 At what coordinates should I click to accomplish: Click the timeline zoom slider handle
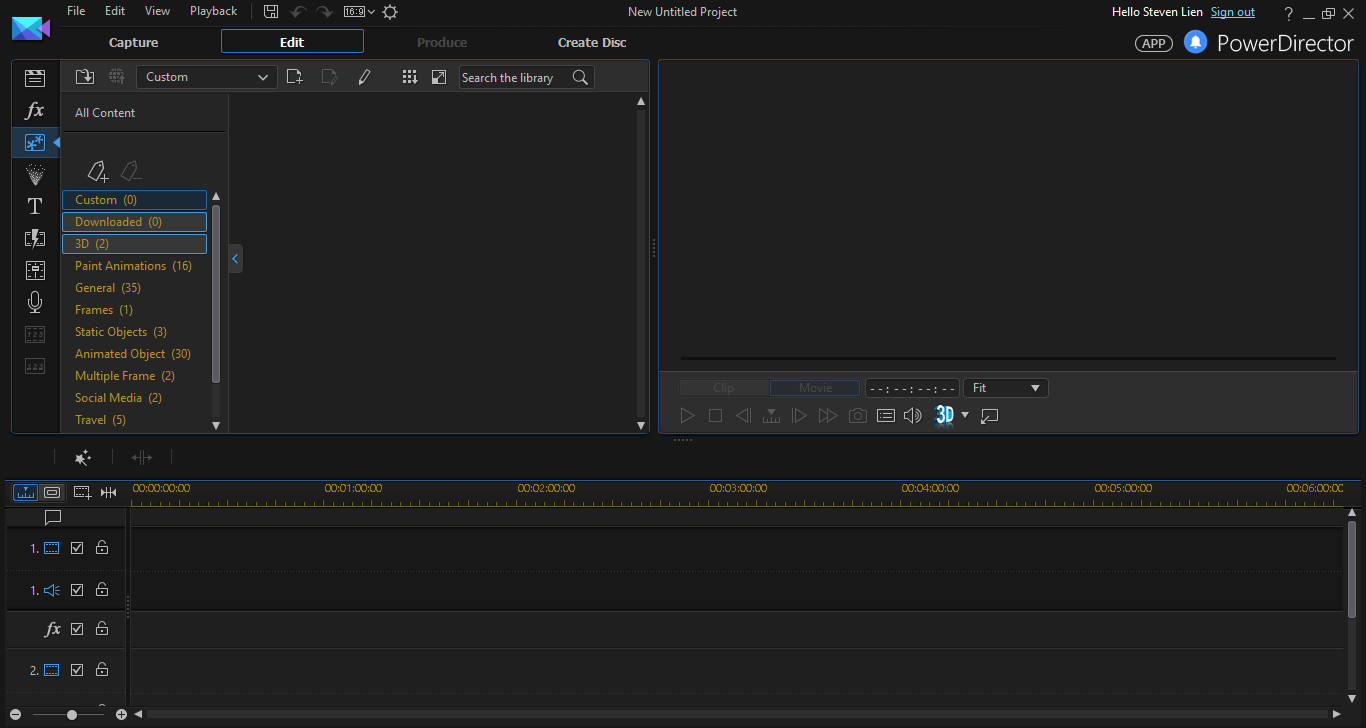point(72,715)
